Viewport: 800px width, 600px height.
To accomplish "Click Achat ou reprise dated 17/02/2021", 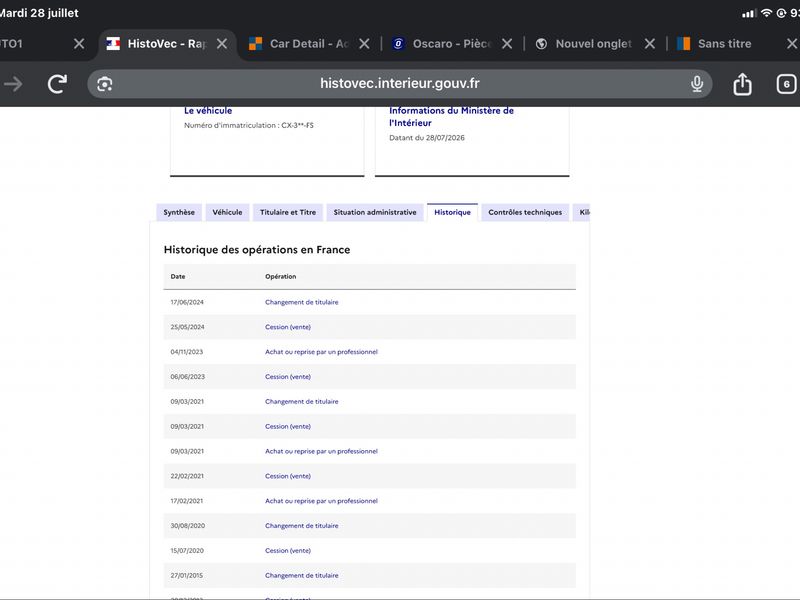I will coord(321,501).
